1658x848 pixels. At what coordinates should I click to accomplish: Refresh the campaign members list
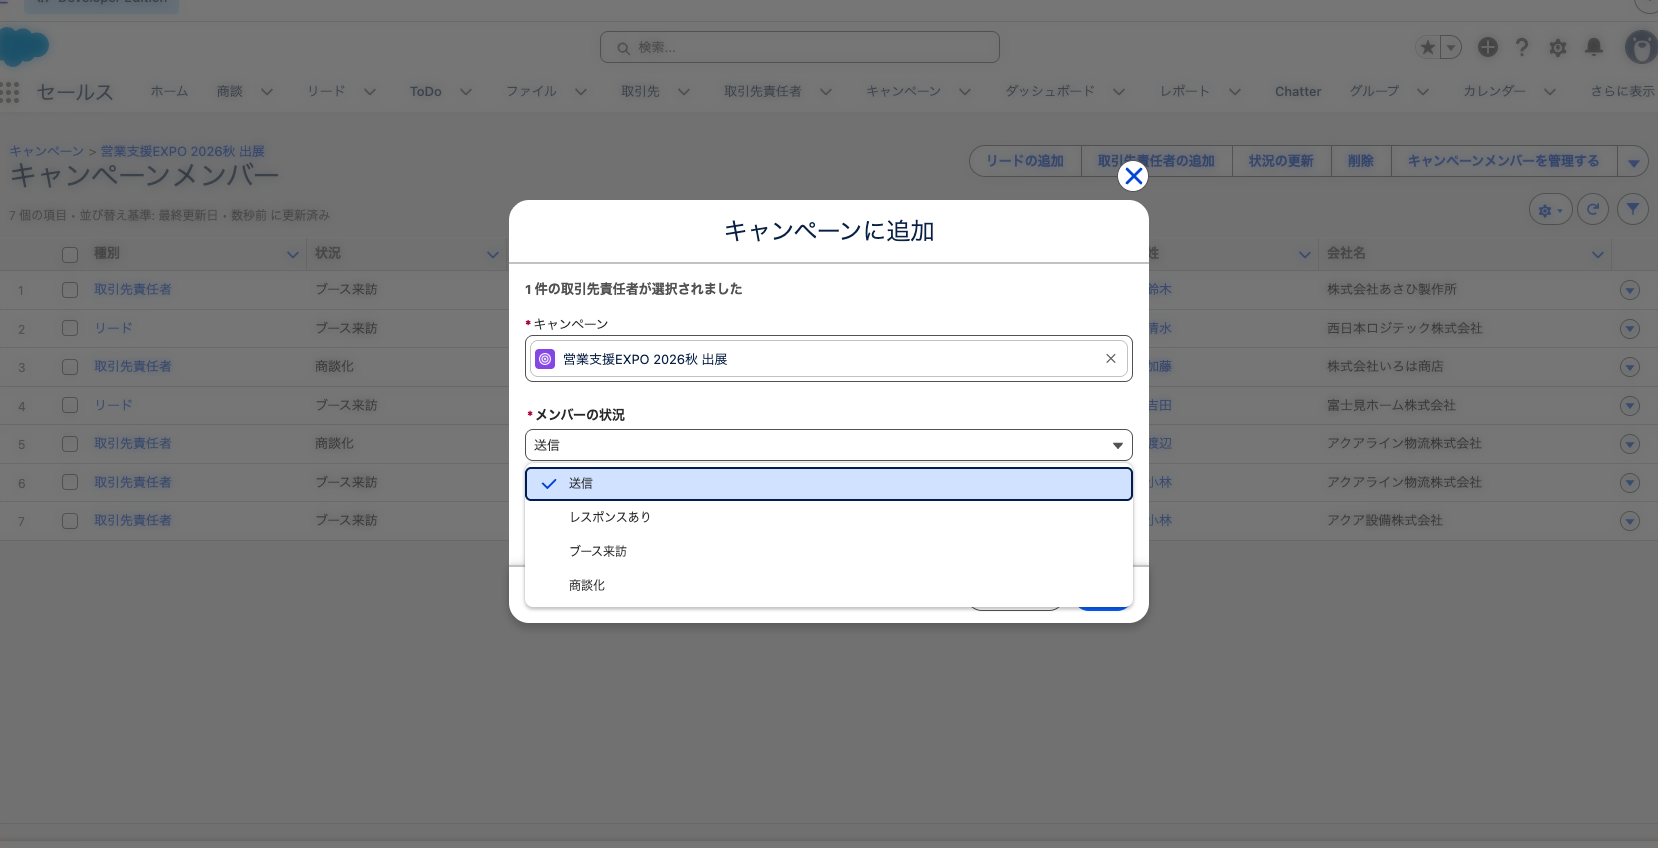pyautogui.click(x=1593, y=209)
